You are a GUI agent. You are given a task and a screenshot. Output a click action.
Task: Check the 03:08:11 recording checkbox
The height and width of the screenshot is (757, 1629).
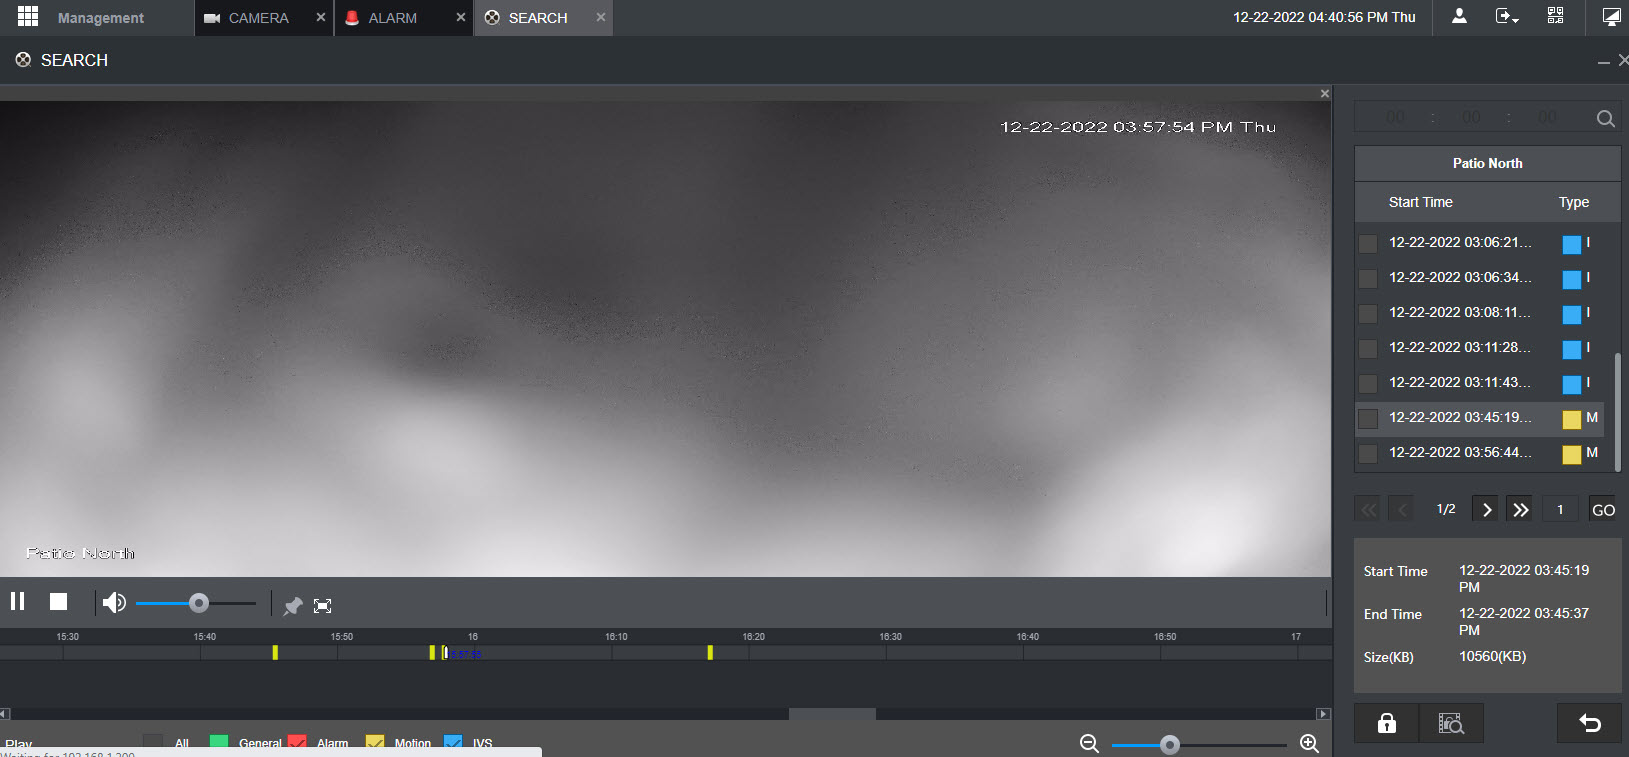[1368, 313]
